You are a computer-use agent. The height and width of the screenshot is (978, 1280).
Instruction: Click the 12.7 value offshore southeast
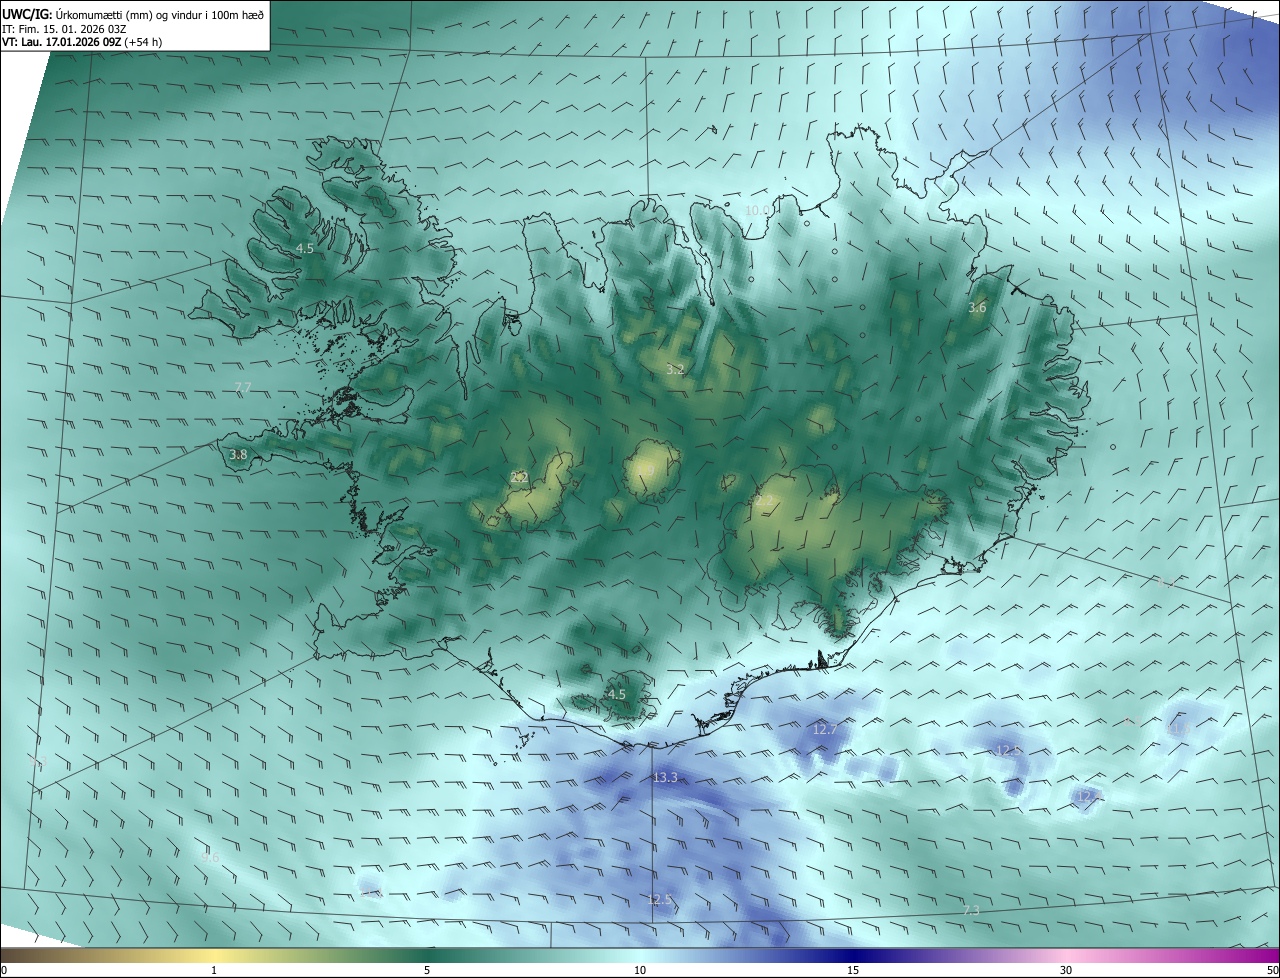coord(824,729)
